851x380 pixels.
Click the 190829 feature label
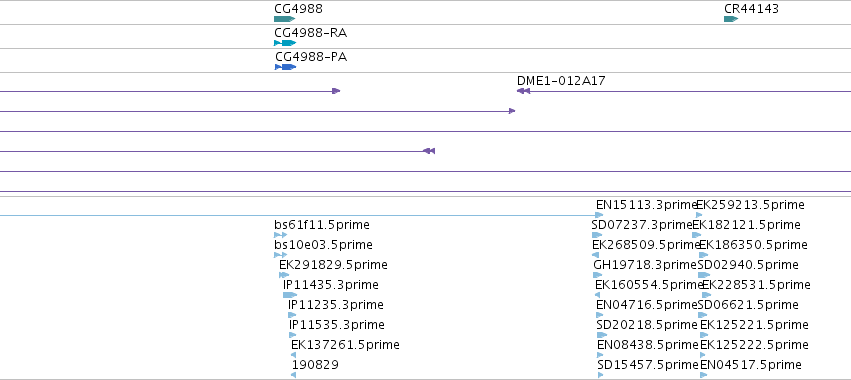(x=315, y=365)
